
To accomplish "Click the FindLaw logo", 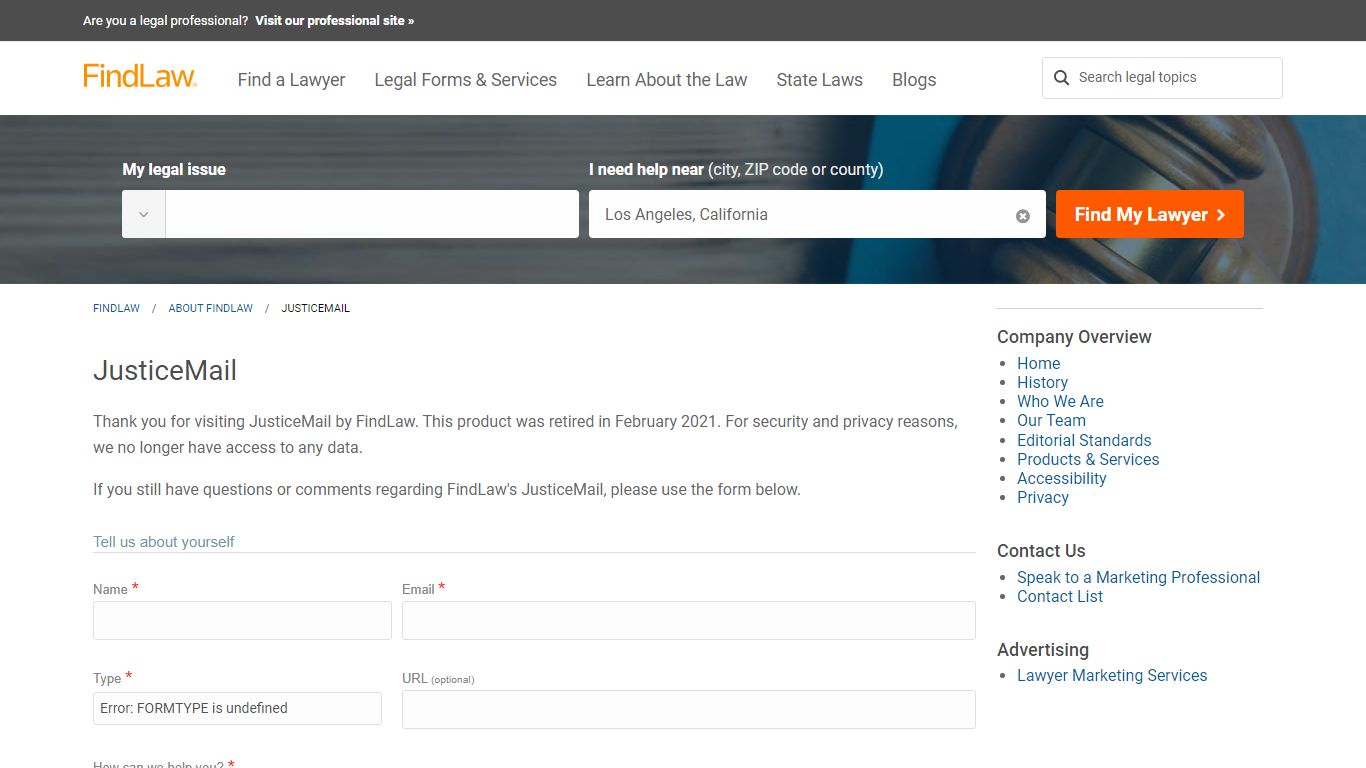I will point(140,77).
